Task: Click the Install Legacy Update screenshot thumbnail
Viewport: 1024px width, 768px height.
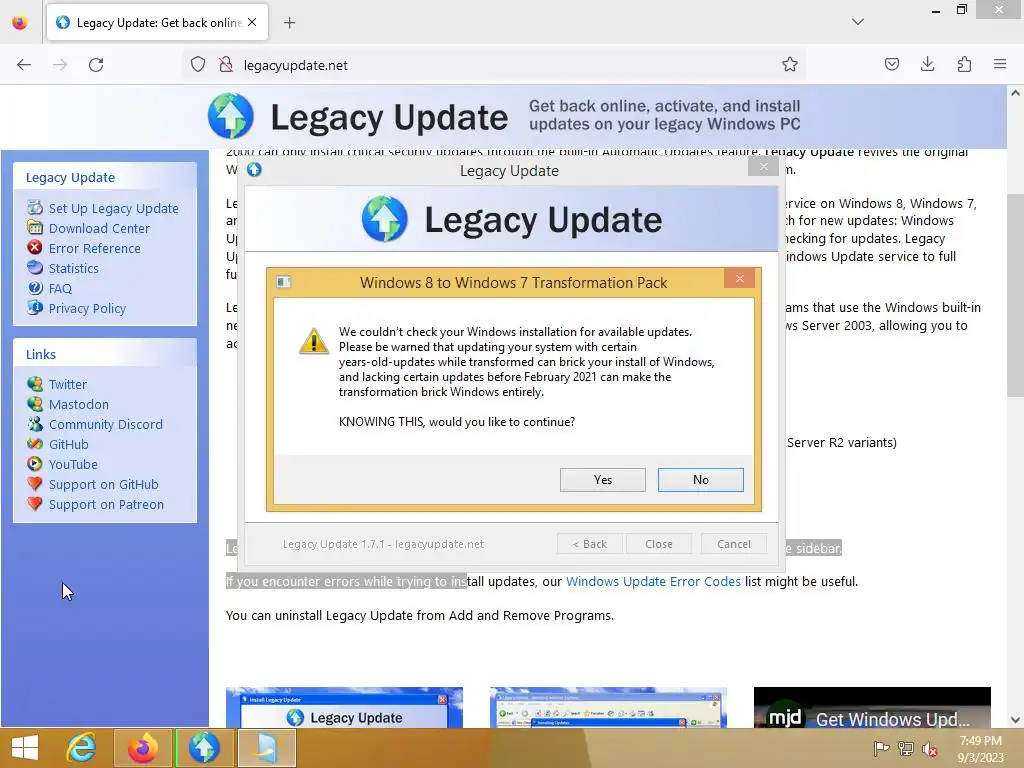Action: point(344,707)
